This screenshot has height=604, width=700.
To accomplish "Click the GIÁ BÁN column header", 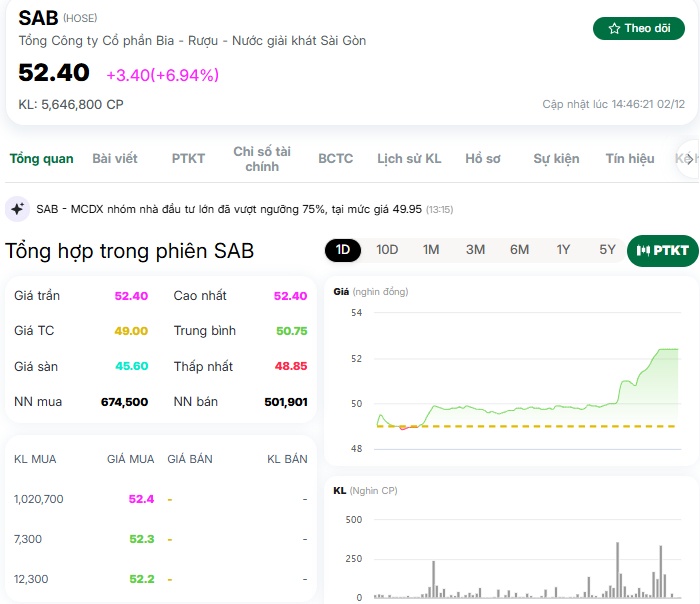I will click(x=190, y=459).
